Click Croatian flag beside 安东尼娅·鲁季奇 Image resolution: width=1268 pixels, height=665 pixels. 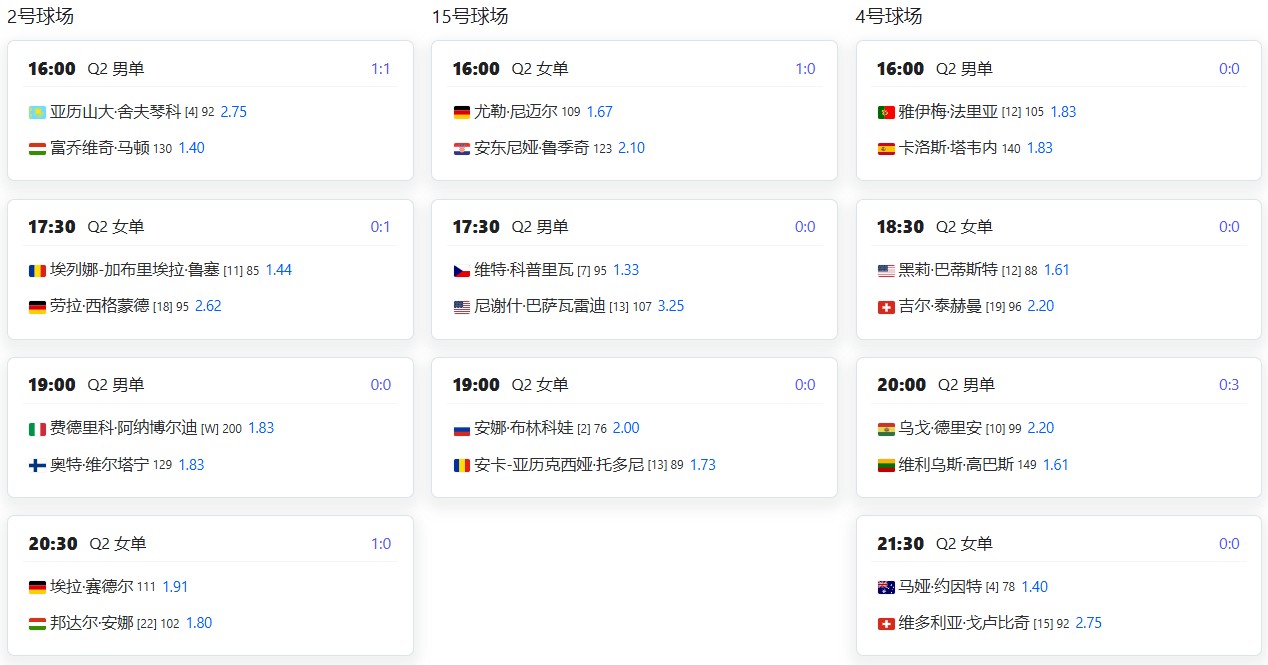461,149
